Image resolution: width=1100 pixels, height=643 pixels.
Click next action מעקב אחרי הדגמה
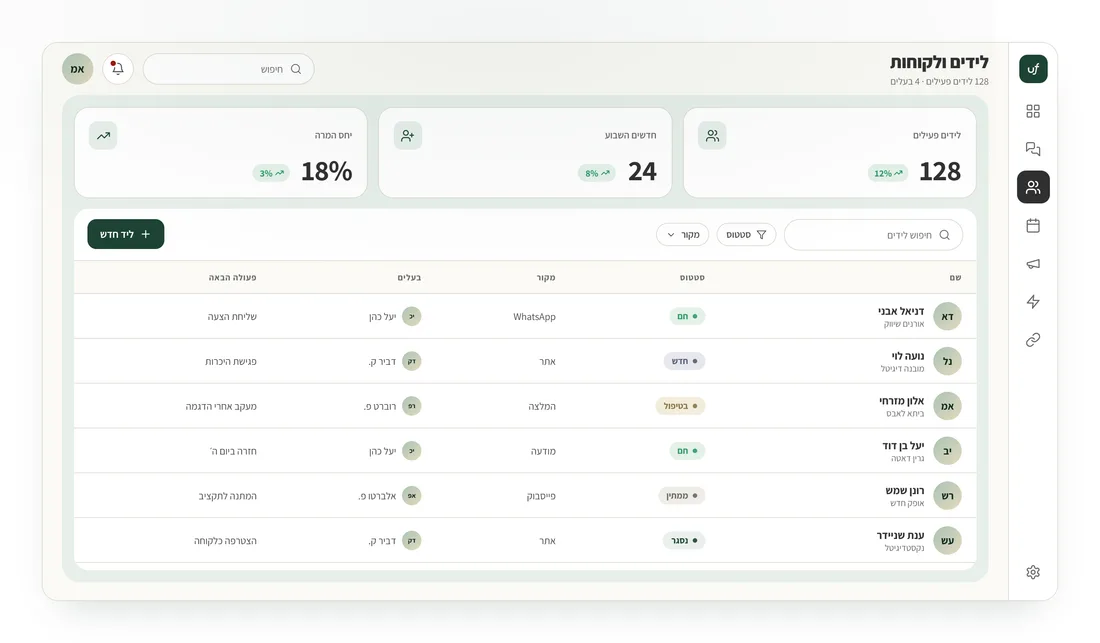pos(221,407)
